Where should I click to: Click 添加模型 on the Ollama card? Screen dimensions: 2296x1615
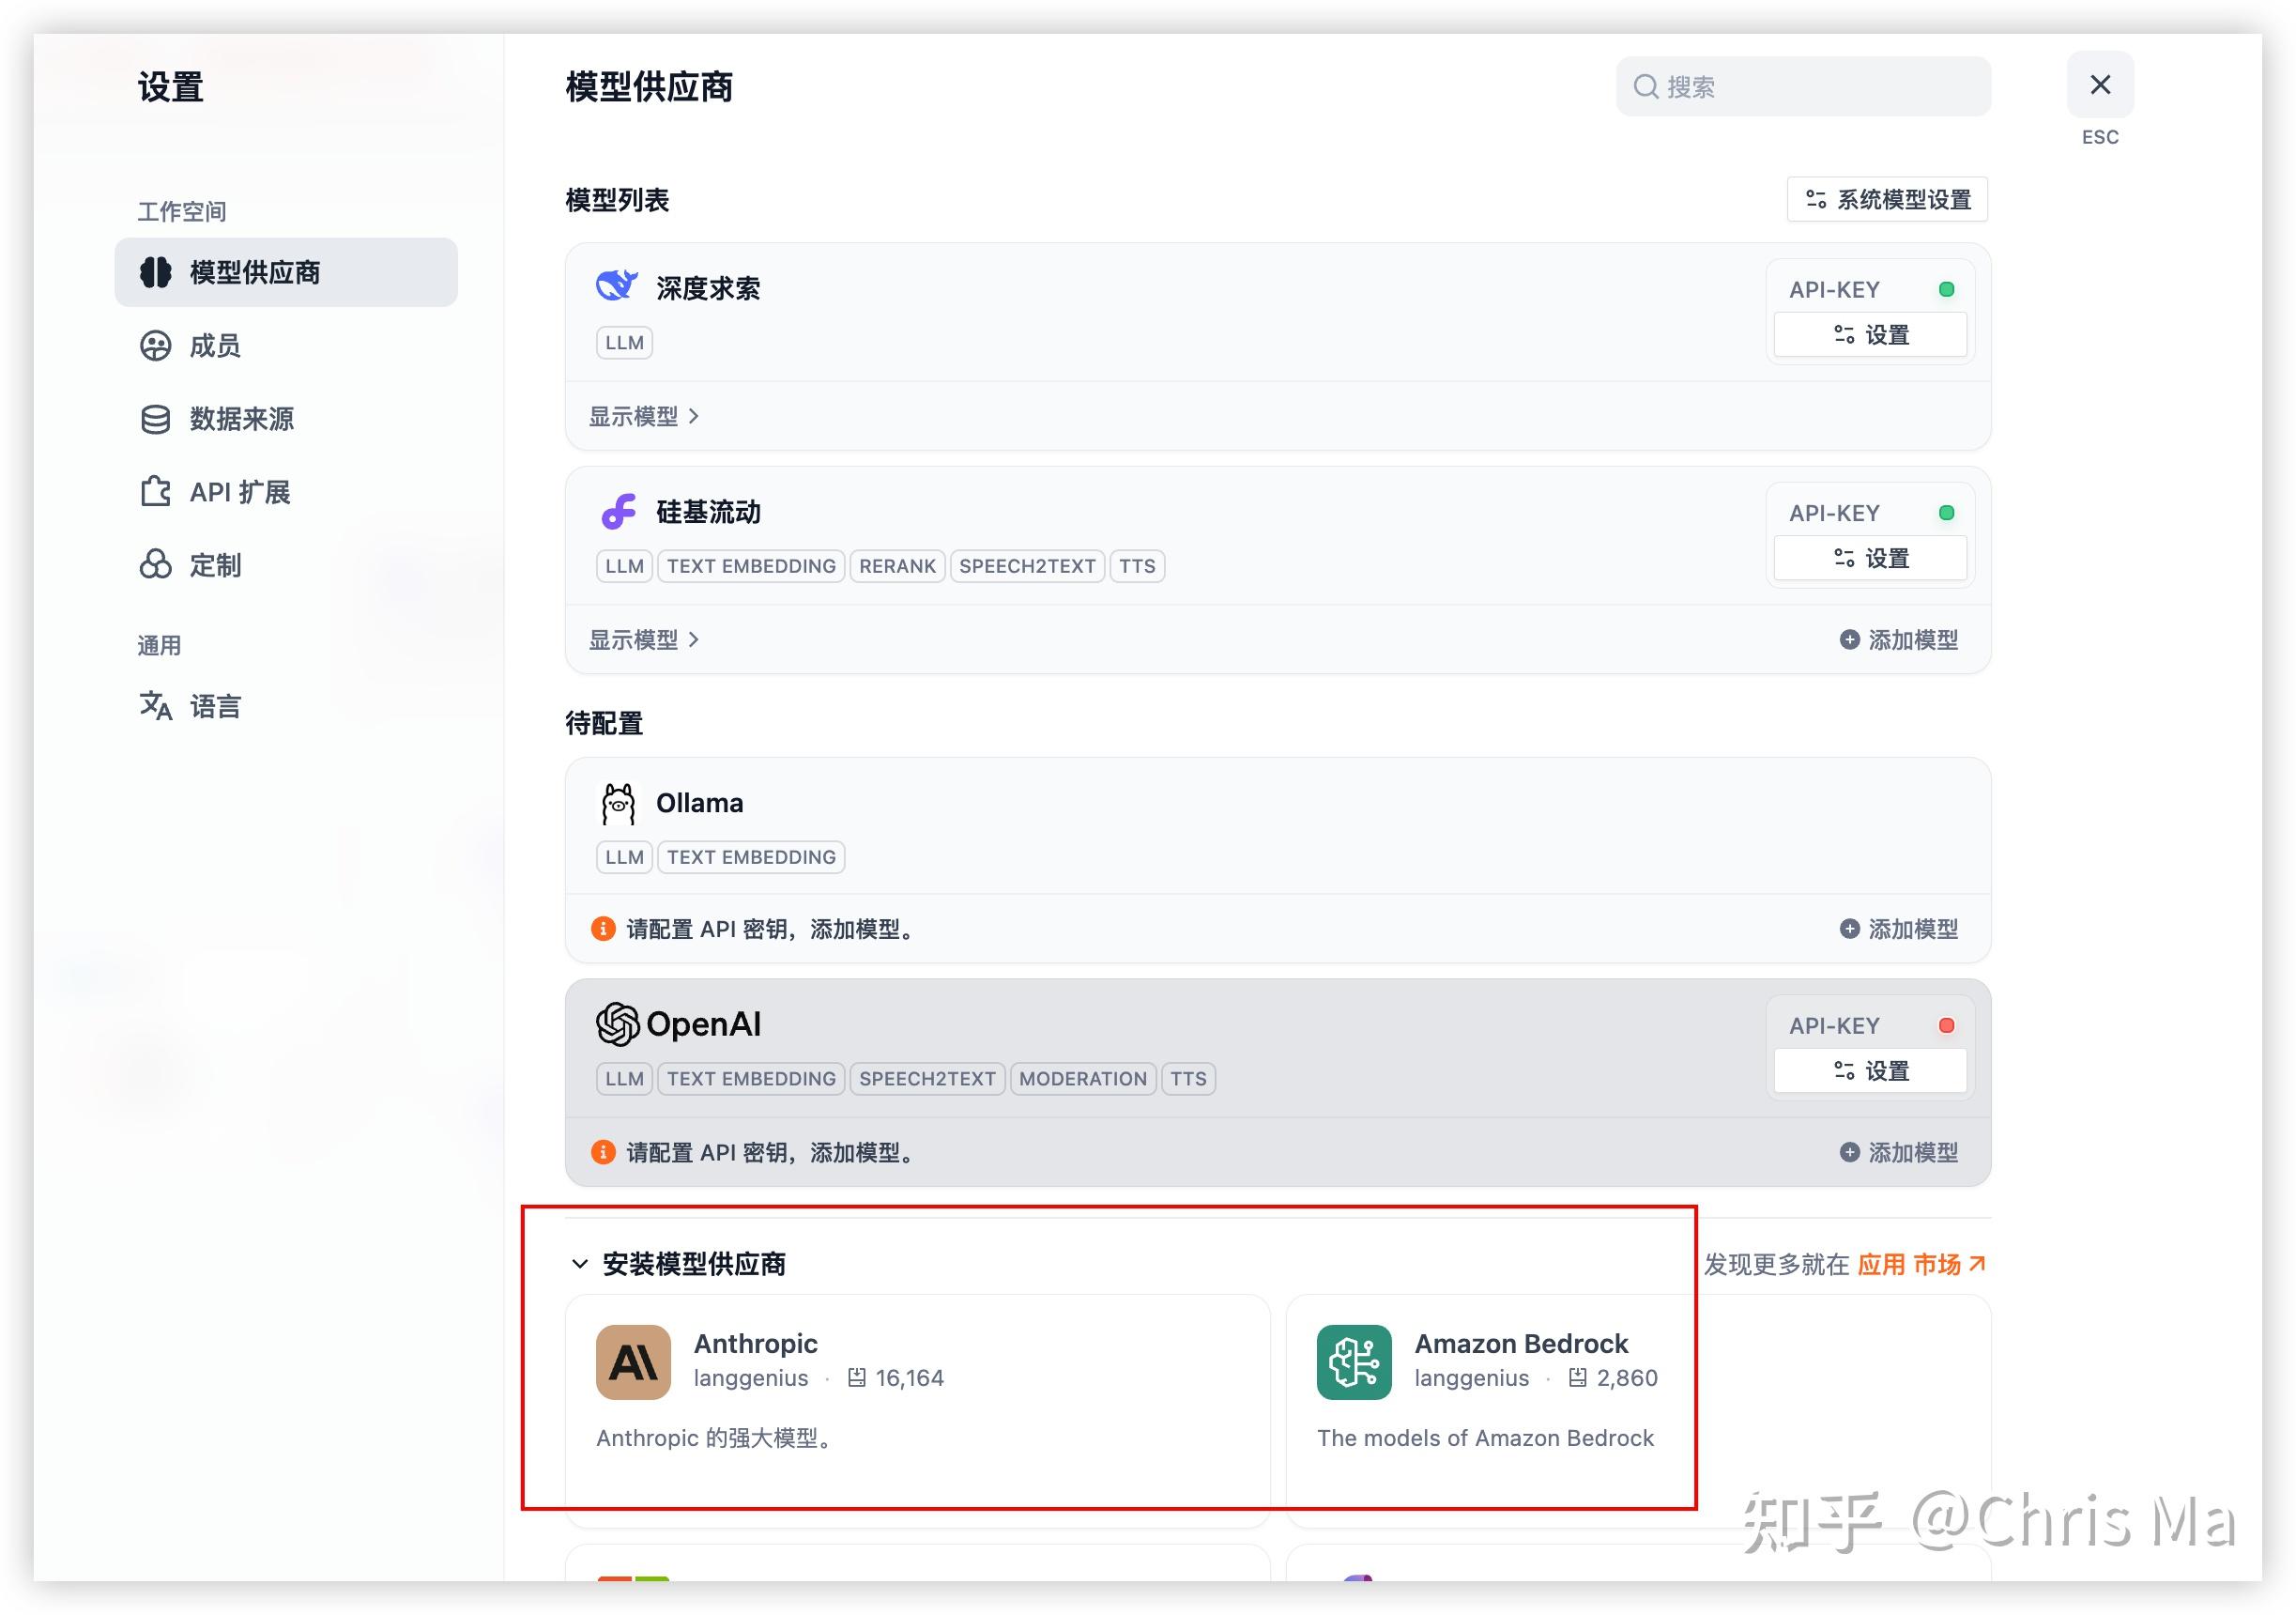tap(1898, 929)
